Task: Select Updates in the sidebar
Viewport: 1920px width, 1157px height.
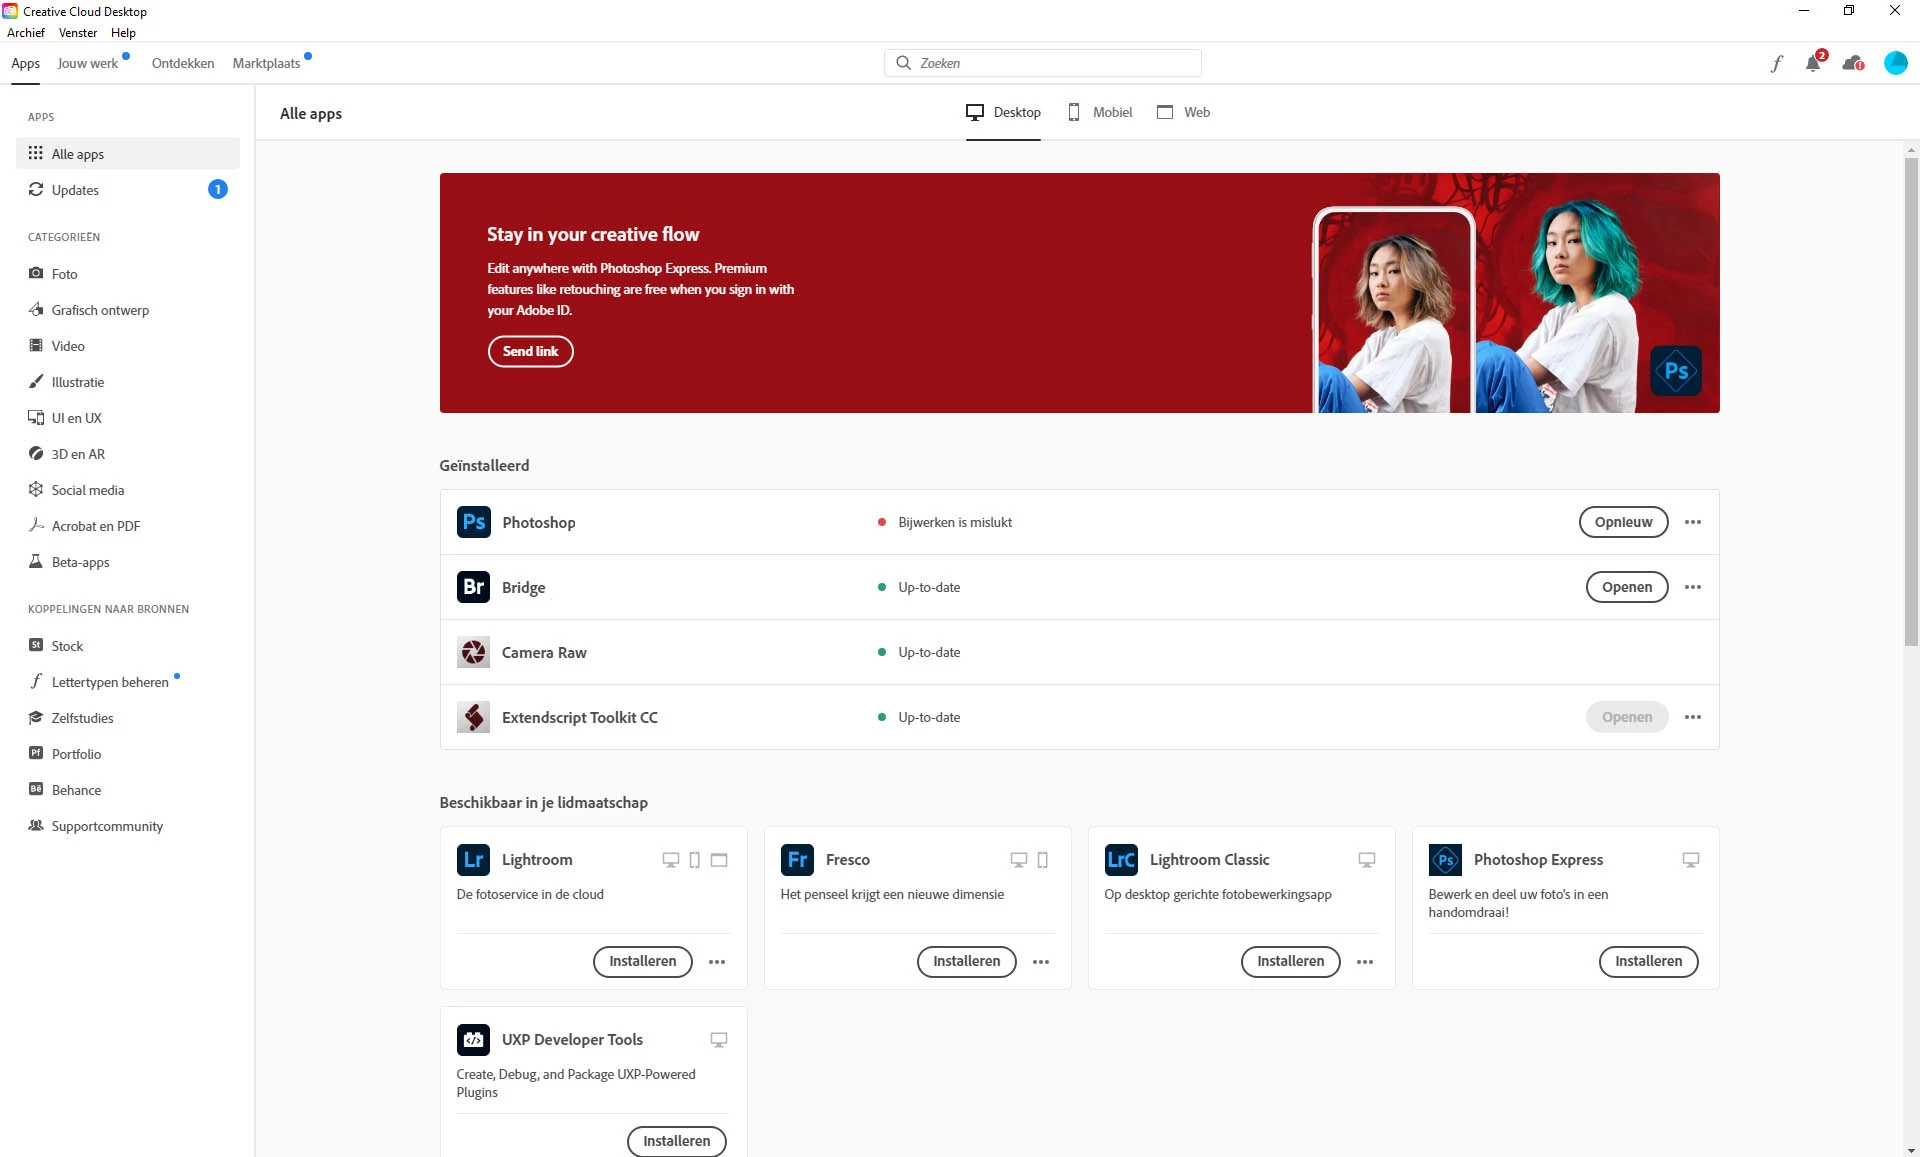Action: 75,190
